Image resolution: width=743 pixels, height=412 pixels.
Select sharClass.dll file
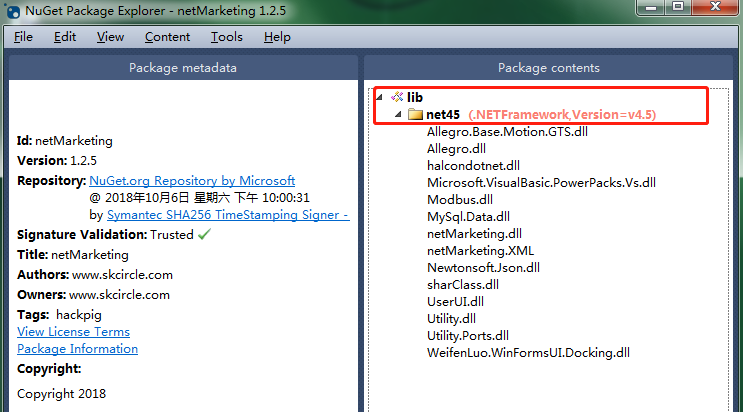462,285
